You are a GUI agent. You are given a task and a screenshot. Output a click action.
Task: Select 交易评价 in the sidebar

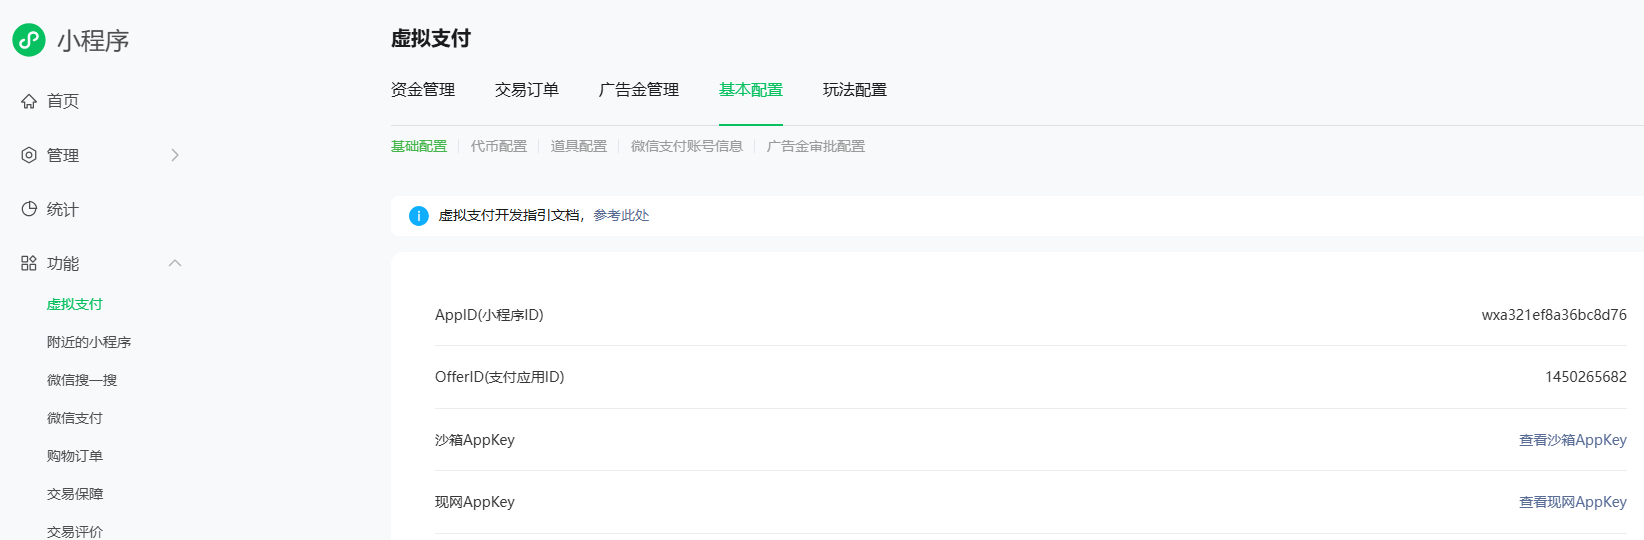coord(75,532)
